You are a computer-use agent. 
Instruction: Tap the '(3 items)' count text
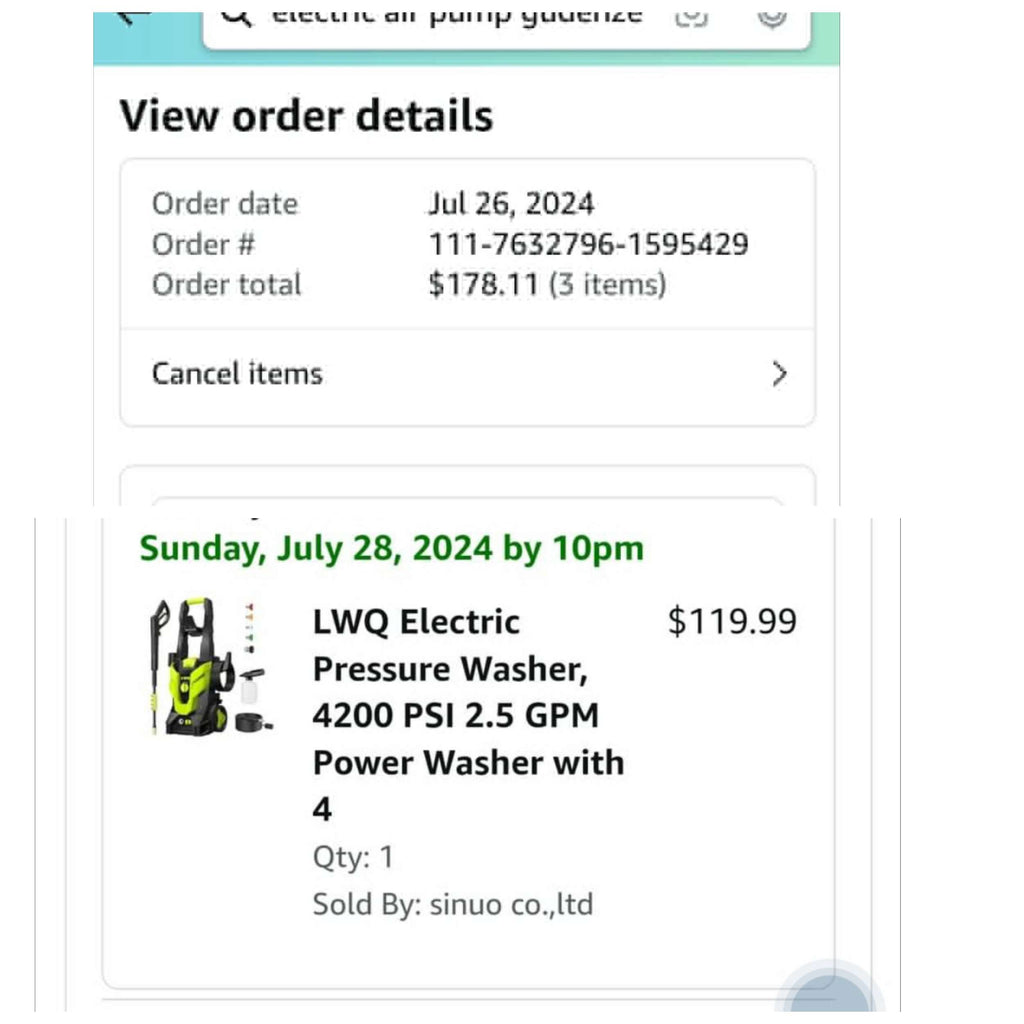point(607,285)
